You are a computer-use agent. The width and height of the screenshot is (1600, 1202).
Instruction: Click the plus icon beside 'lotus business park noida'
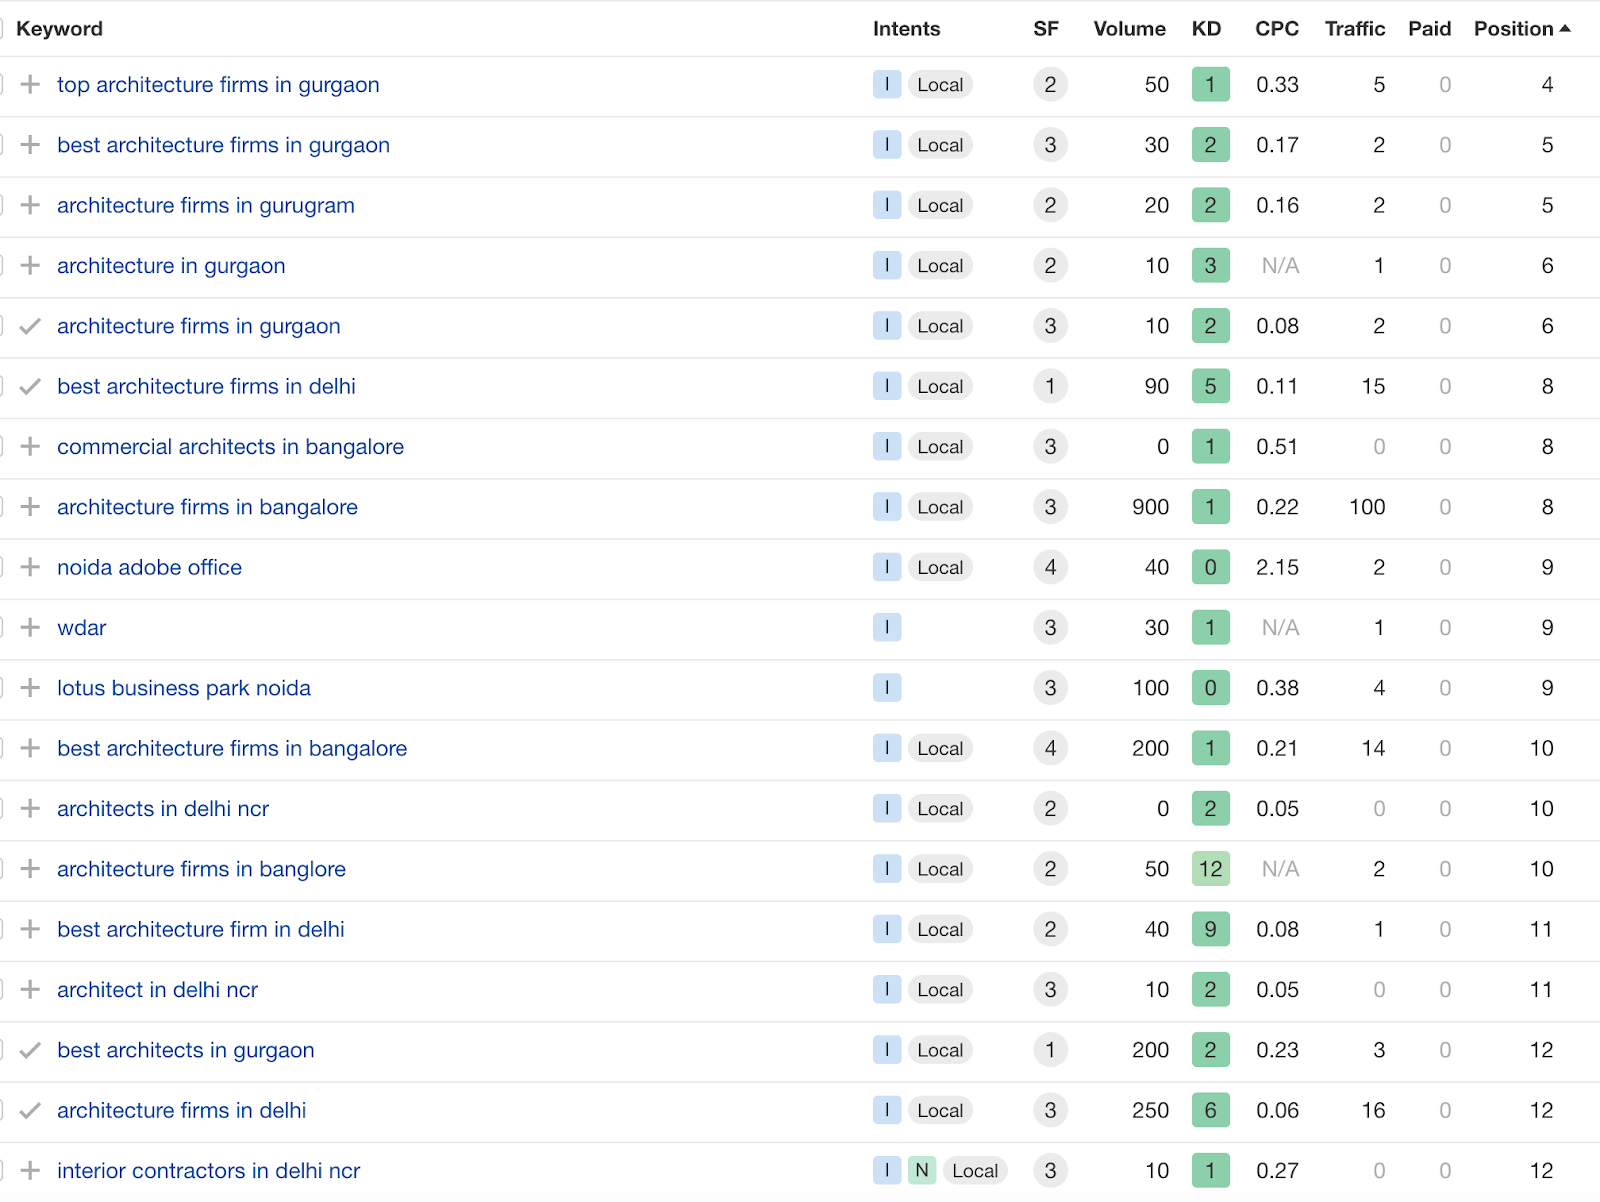coord(30,688)
